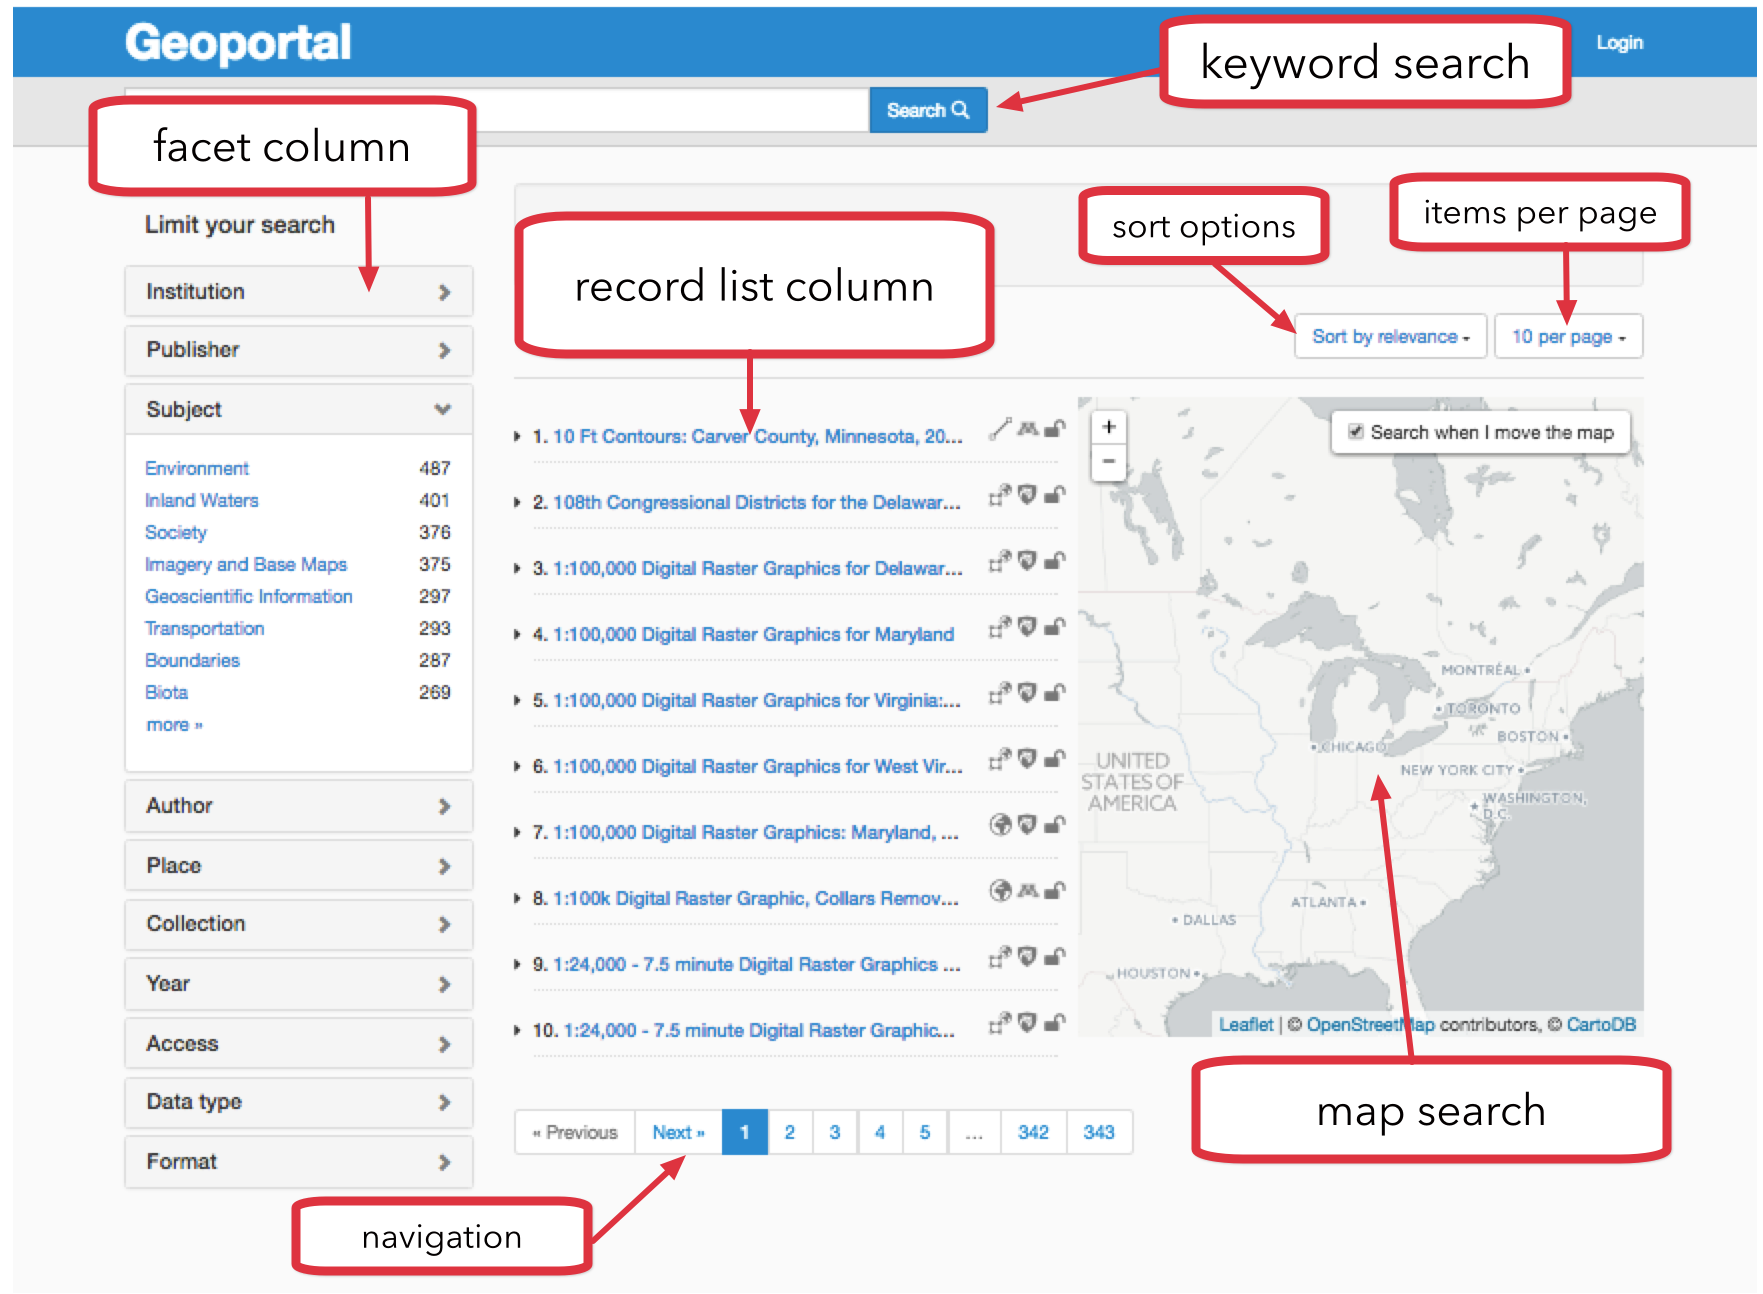
Task: Expand result 5 using its disclosure triangle
Action: pyautogui.click(x=517, y=701)
